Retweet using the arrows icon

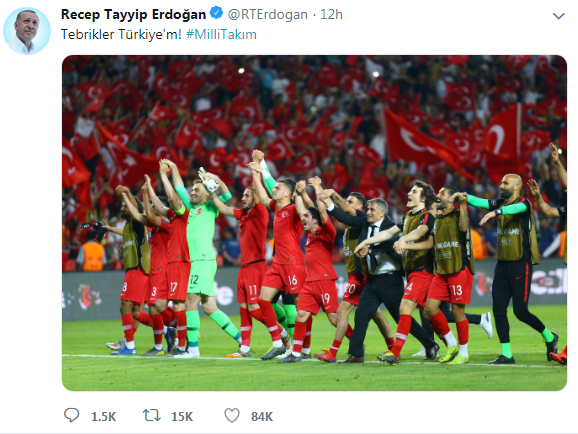(x=152, y=416)
